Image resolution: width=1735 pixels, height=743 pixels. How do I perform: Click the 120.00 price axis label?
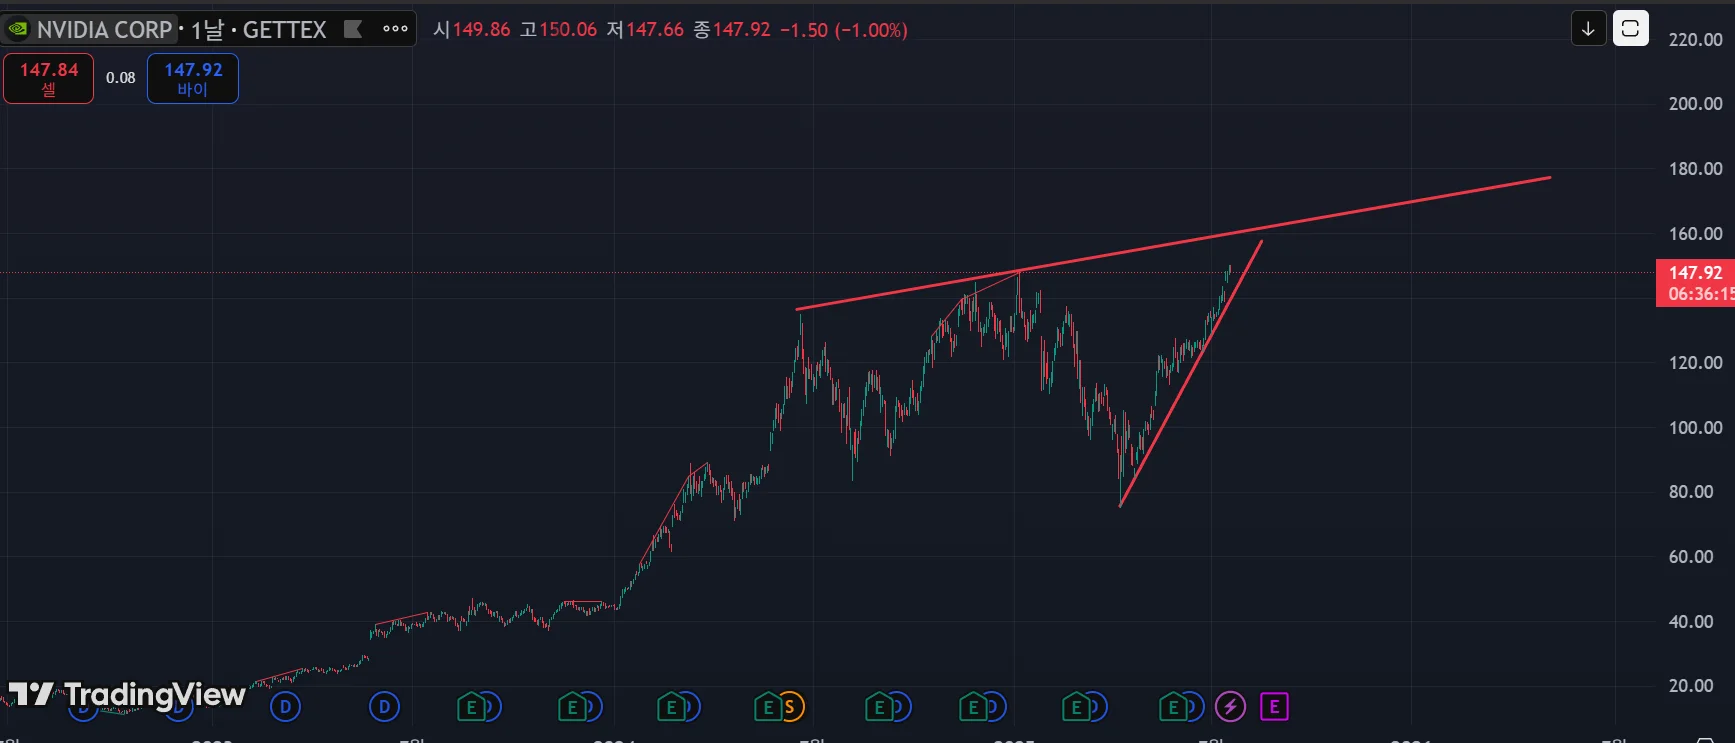click(x=1695, y=363)
